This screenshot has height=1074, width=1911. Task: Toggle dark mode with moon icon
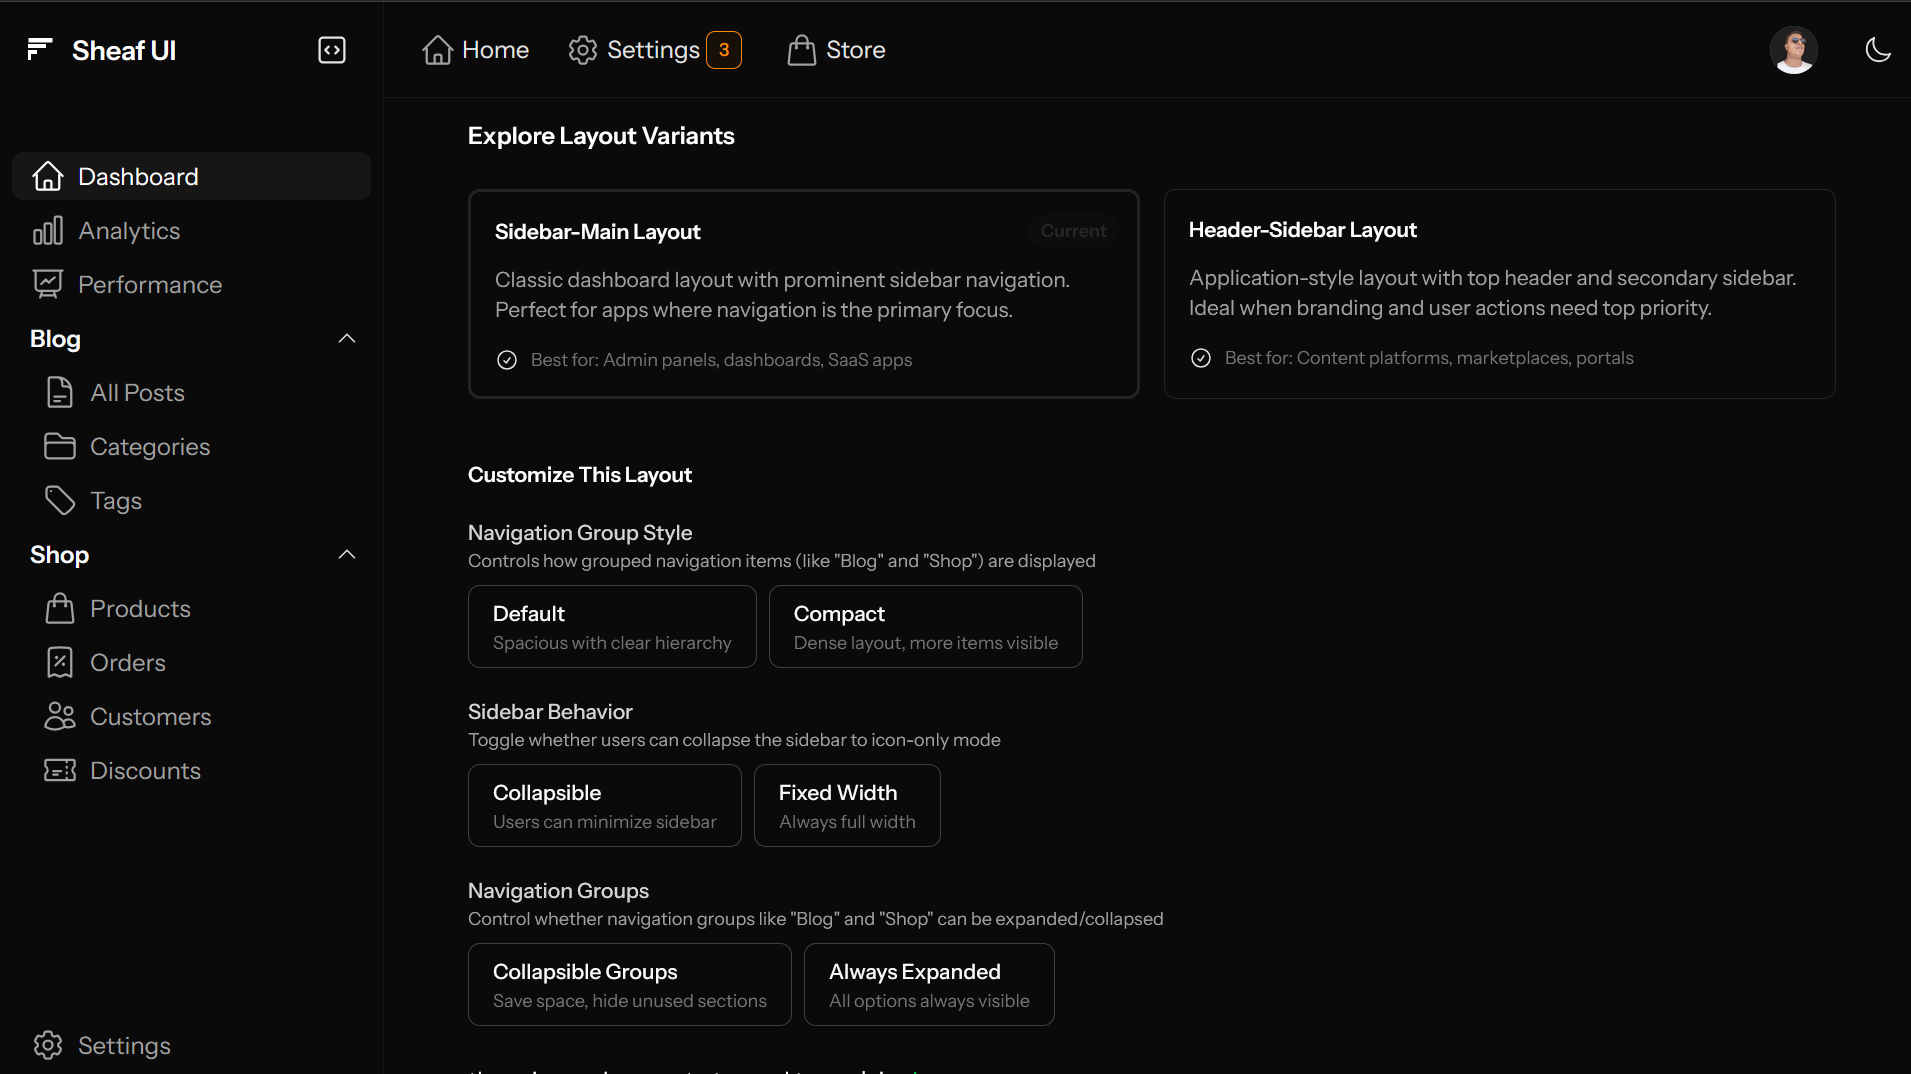pos(1878,50)
